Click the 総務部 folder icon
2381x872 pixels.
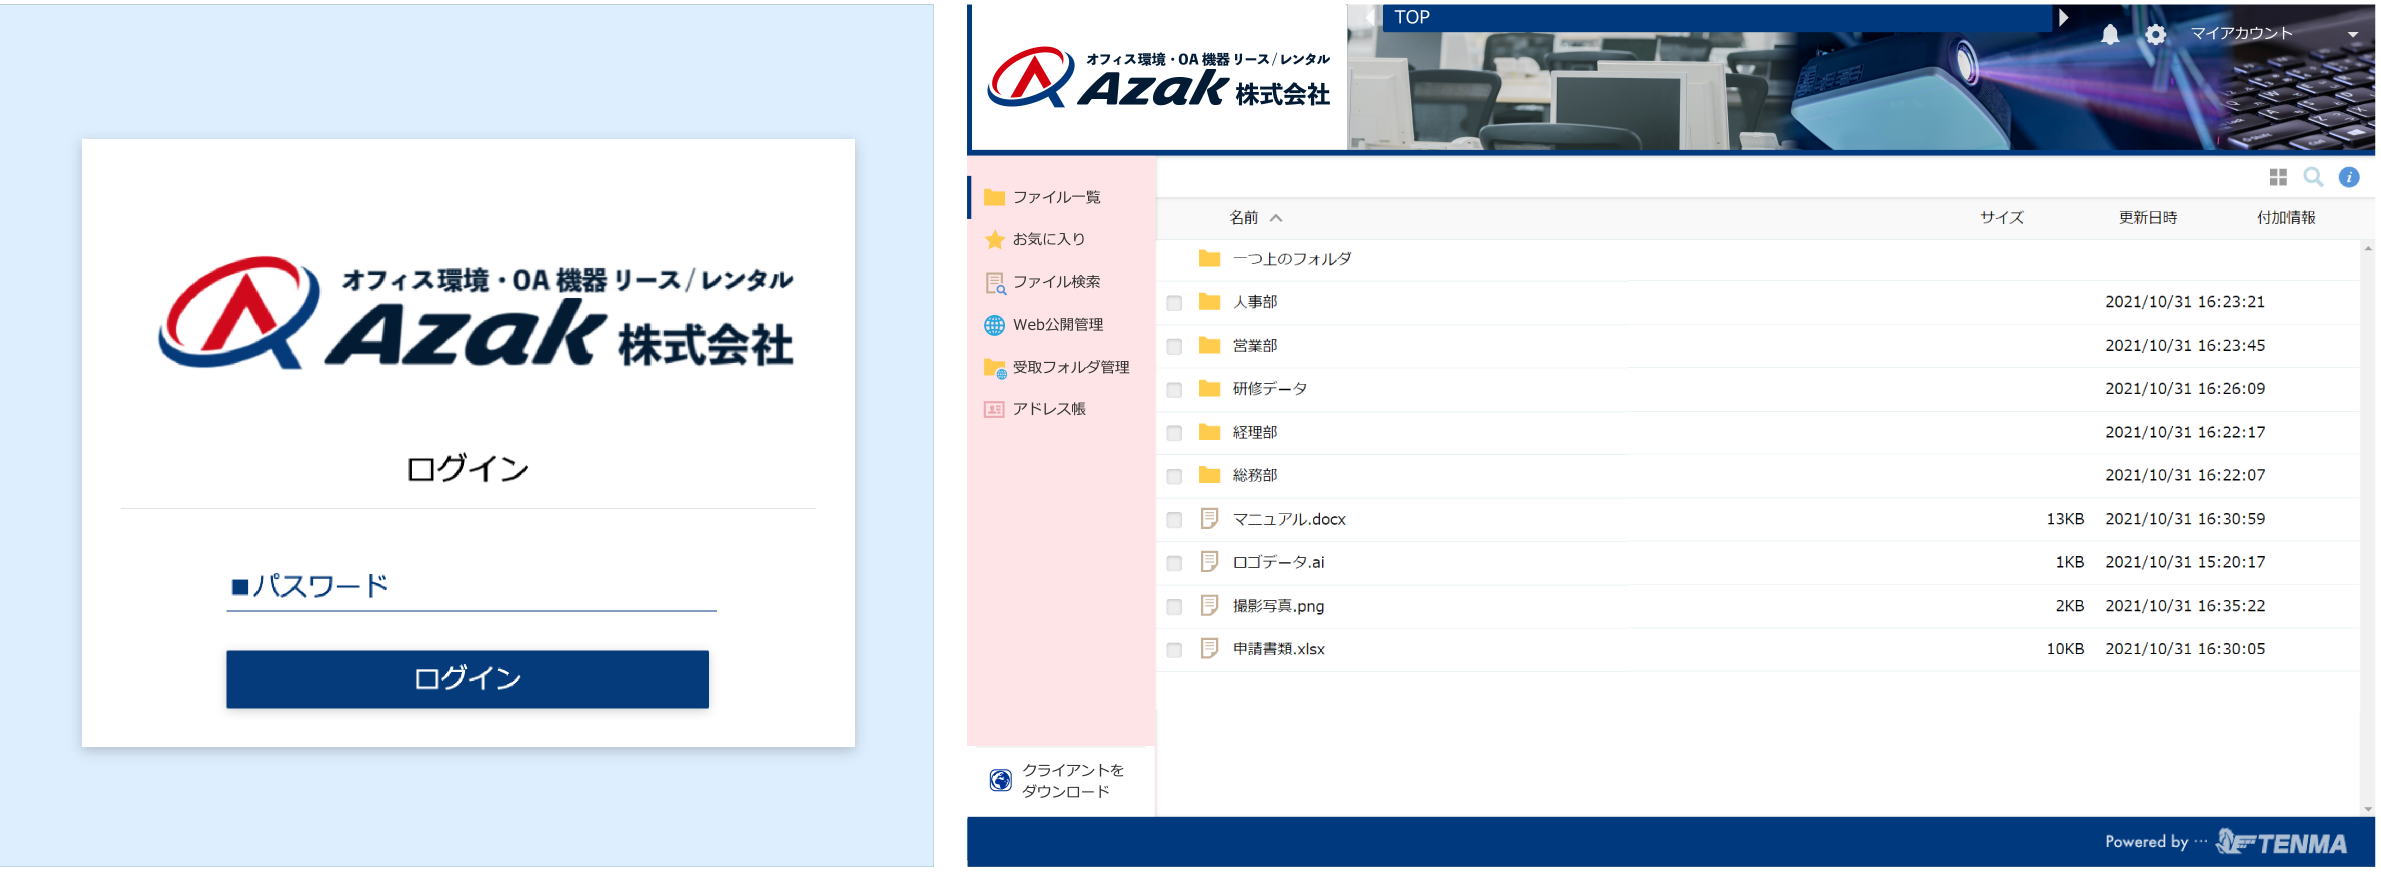1209,475
